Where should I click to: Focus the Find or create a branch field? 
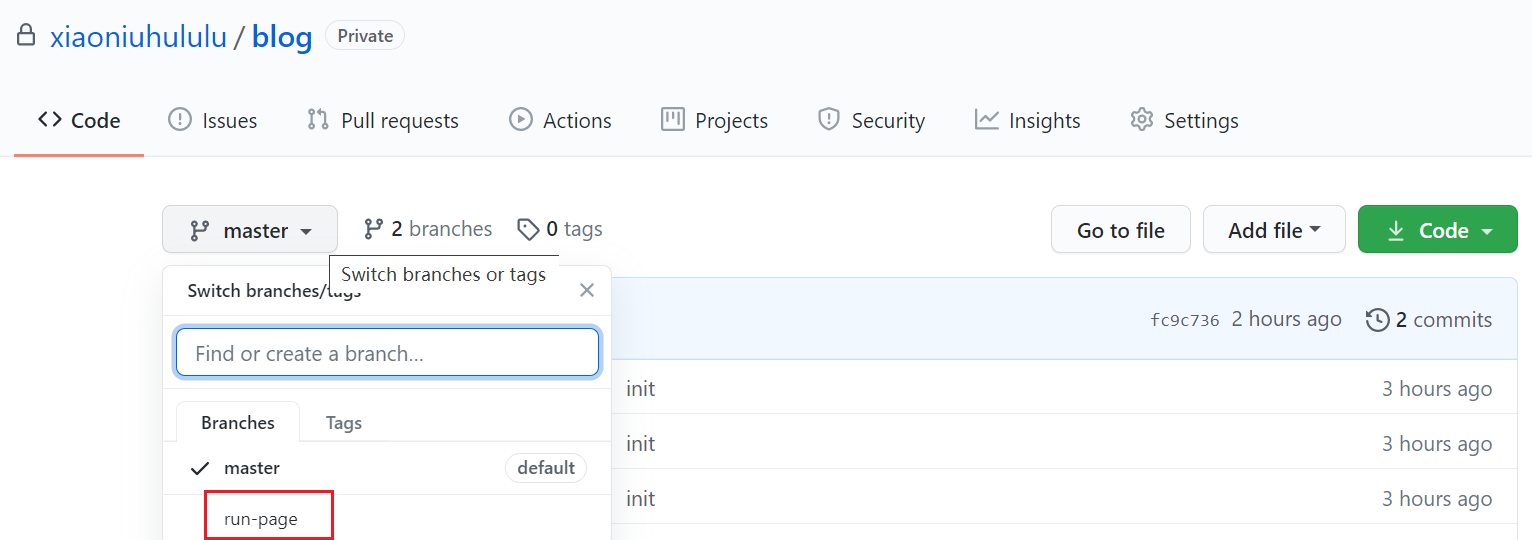click(x=388, y=353)
